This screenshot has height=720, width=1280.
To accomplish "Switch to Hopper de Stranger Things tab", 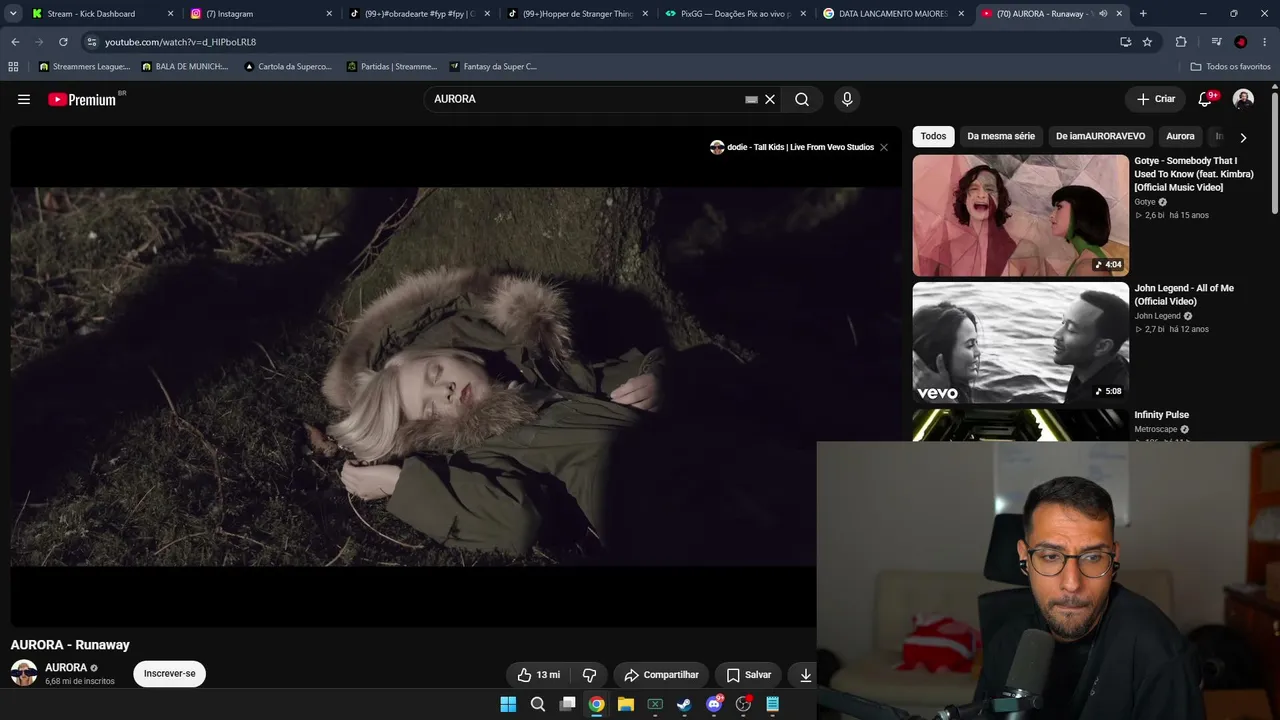I will click(x=578, y=14).
